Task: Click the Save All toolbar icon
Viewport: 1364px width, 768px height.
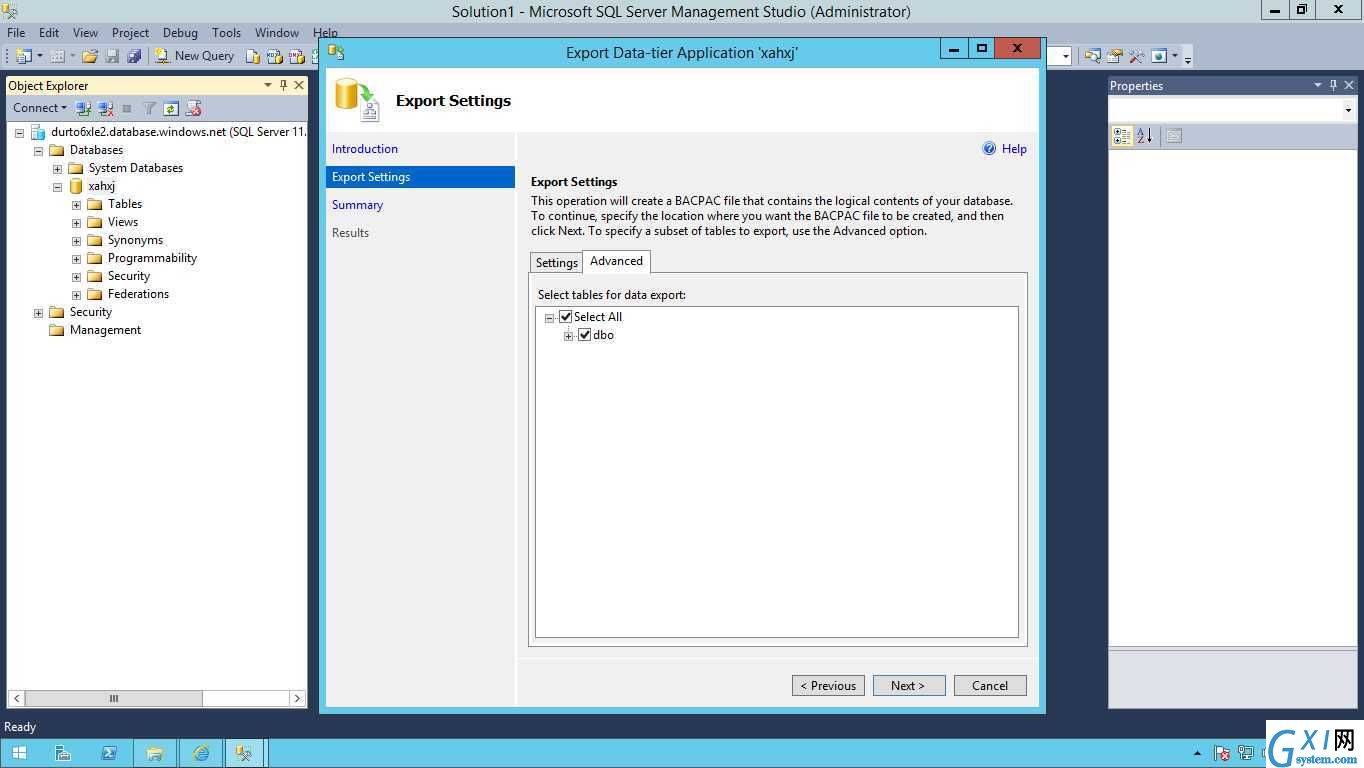Action: [x=134, y=56]
